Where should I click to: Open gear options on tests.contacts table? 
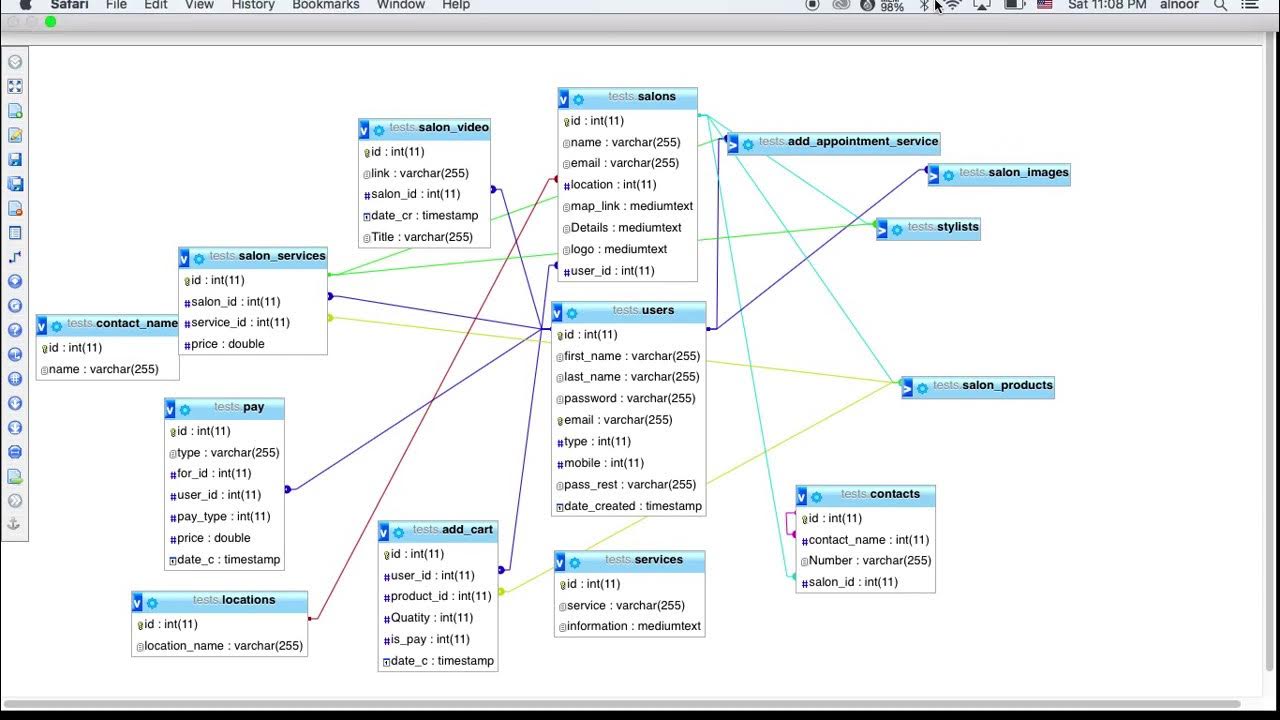tap(816, 496)
